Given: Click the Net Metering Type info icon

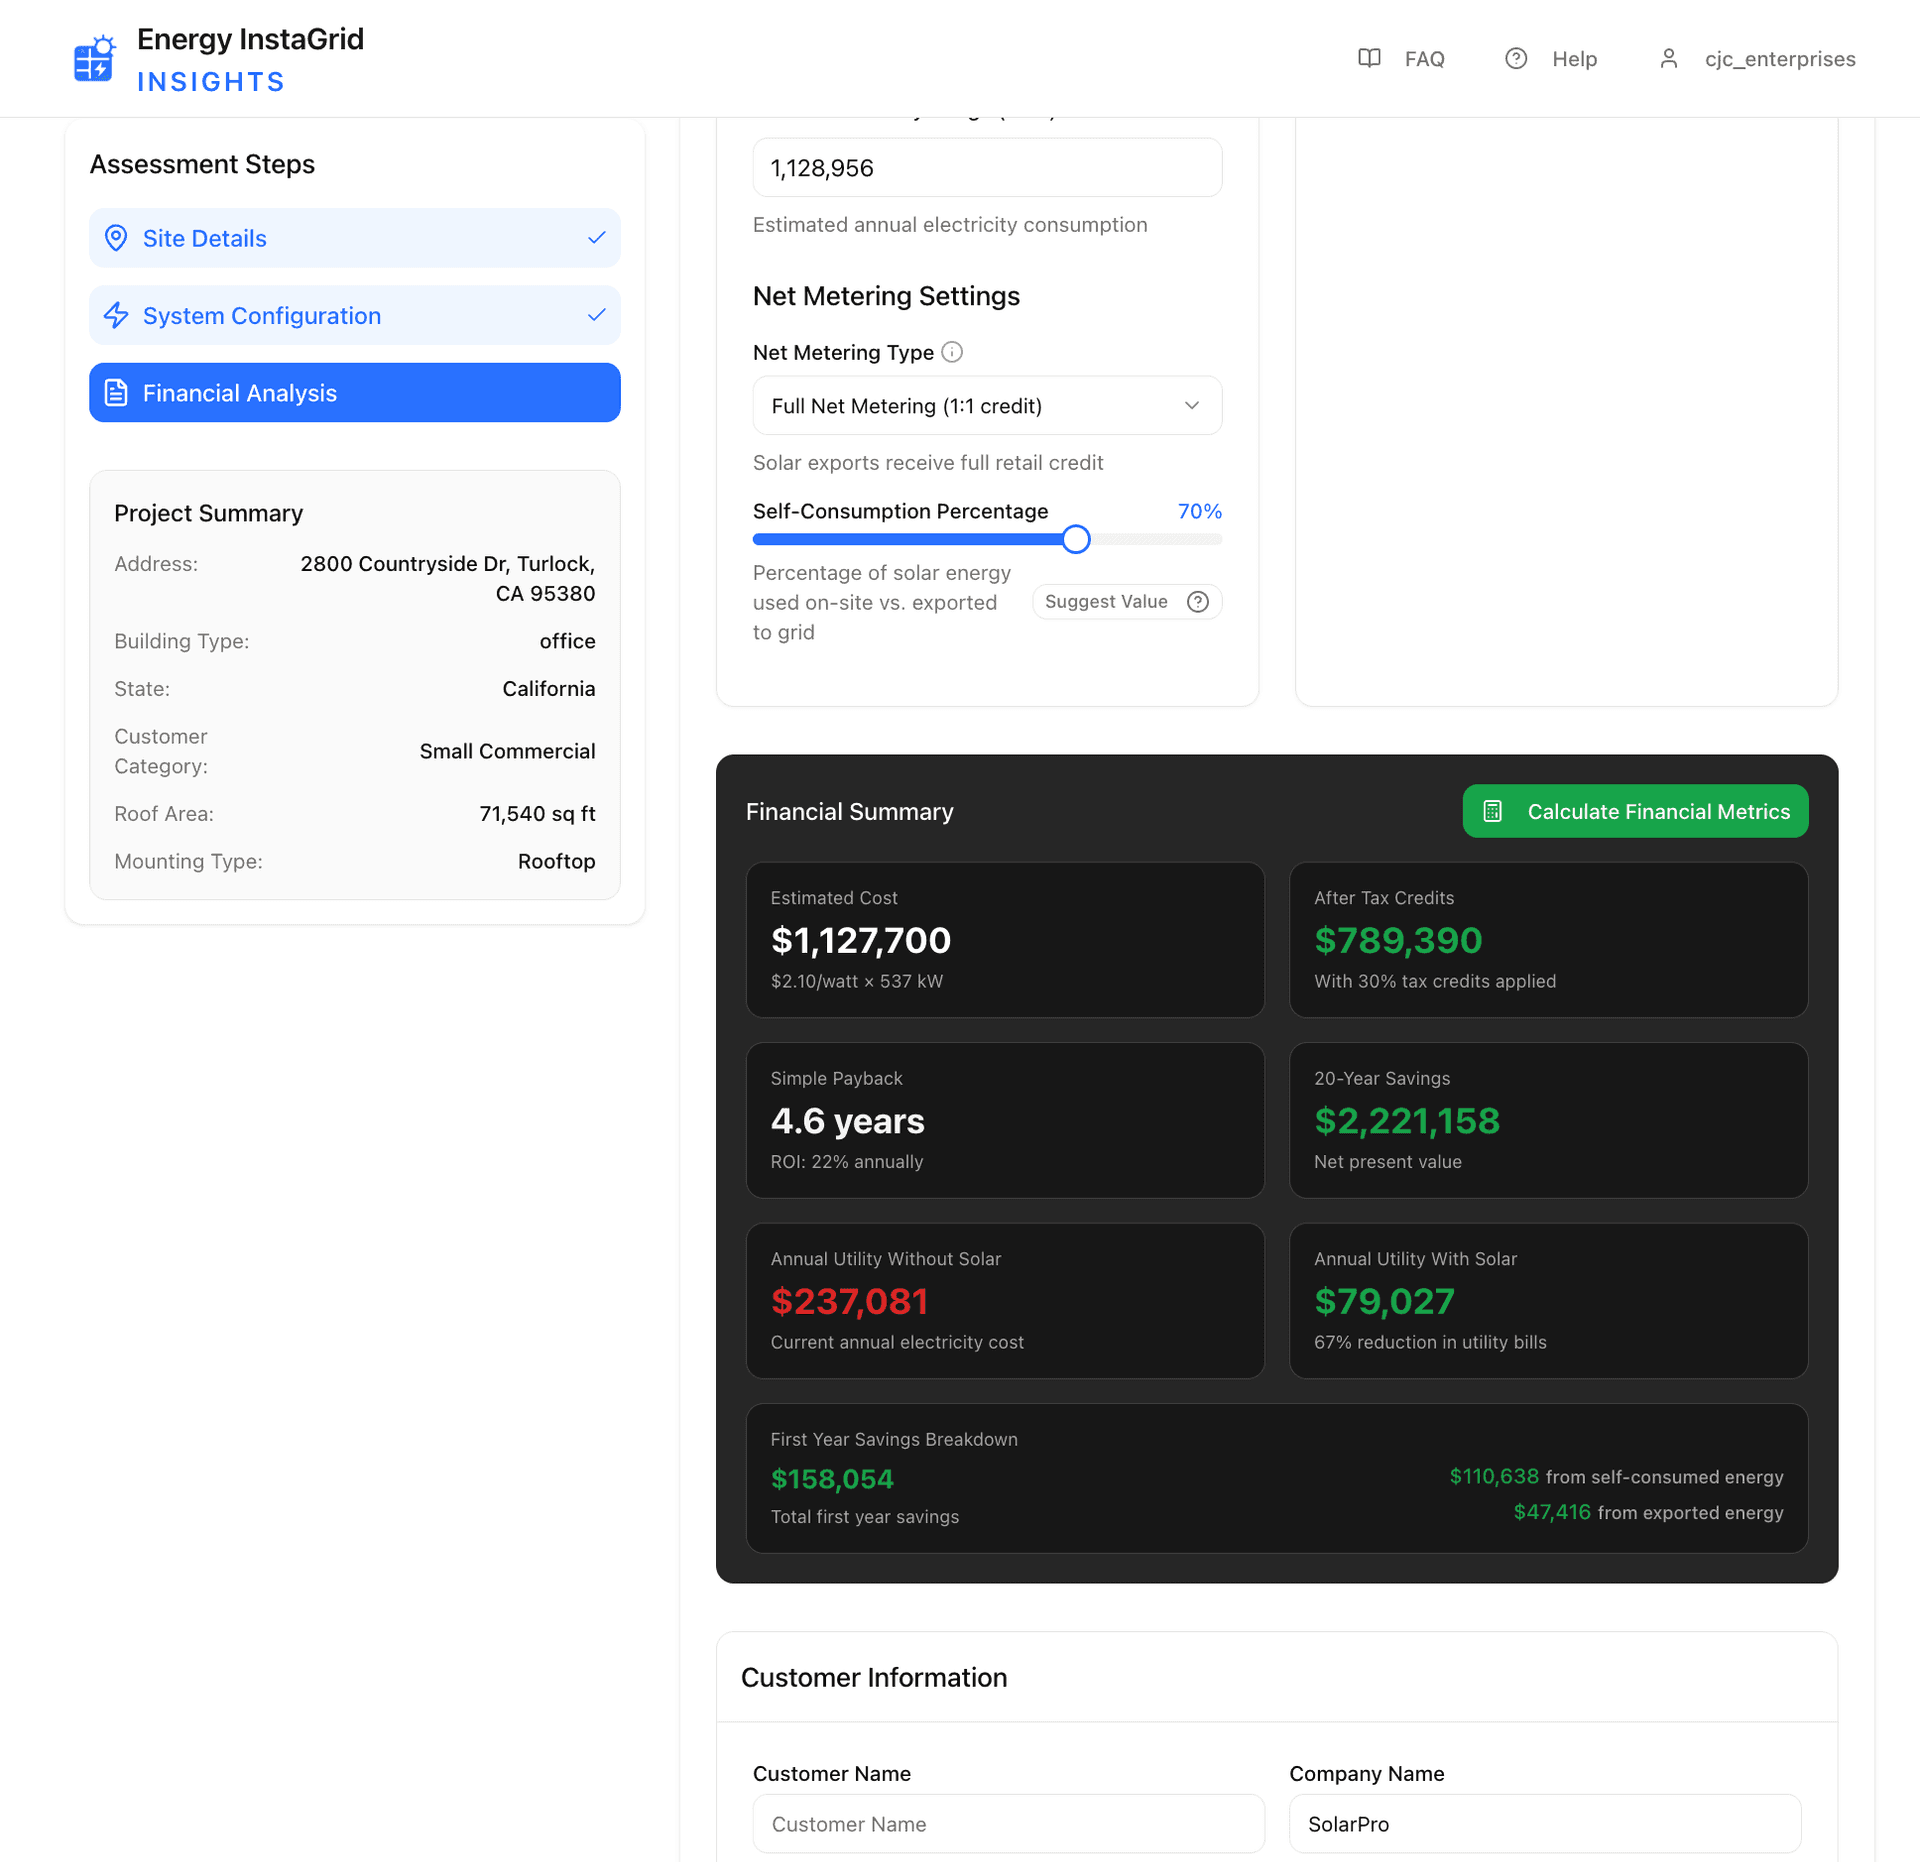Looking at the screenshot, I should (952, 352).
